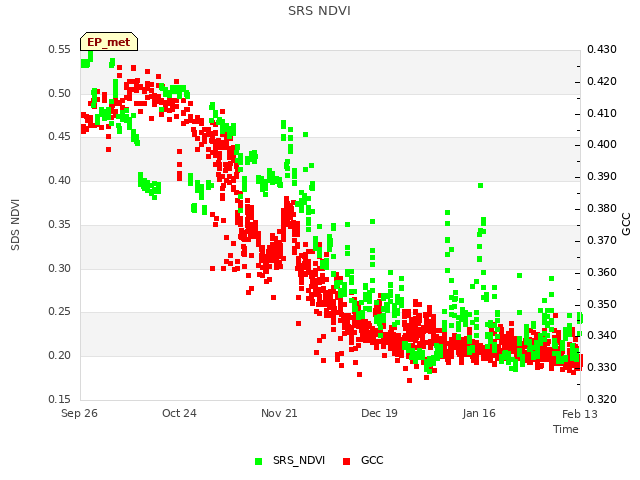The height and width of the screenshot is (480, 640).
Task: Click the SDS NDVI left axis title
Action: (15, 224)
